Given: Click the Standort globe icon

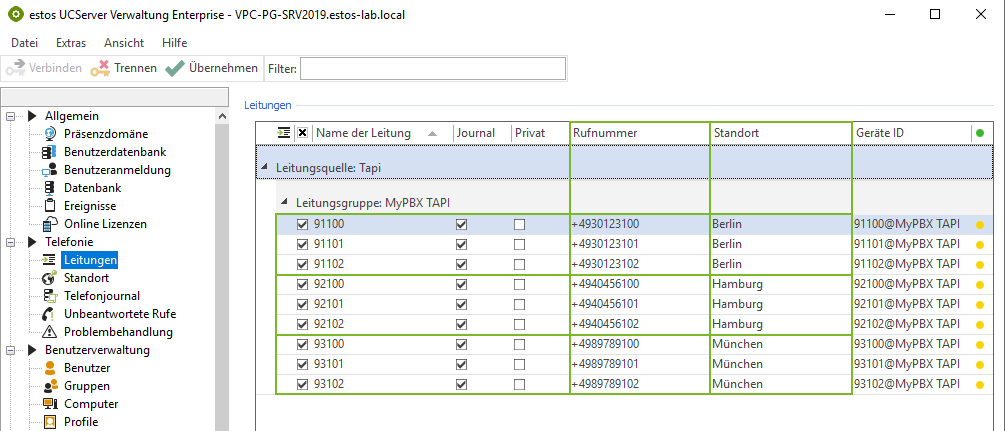Looking at the screenshot, I should [49, 278].
